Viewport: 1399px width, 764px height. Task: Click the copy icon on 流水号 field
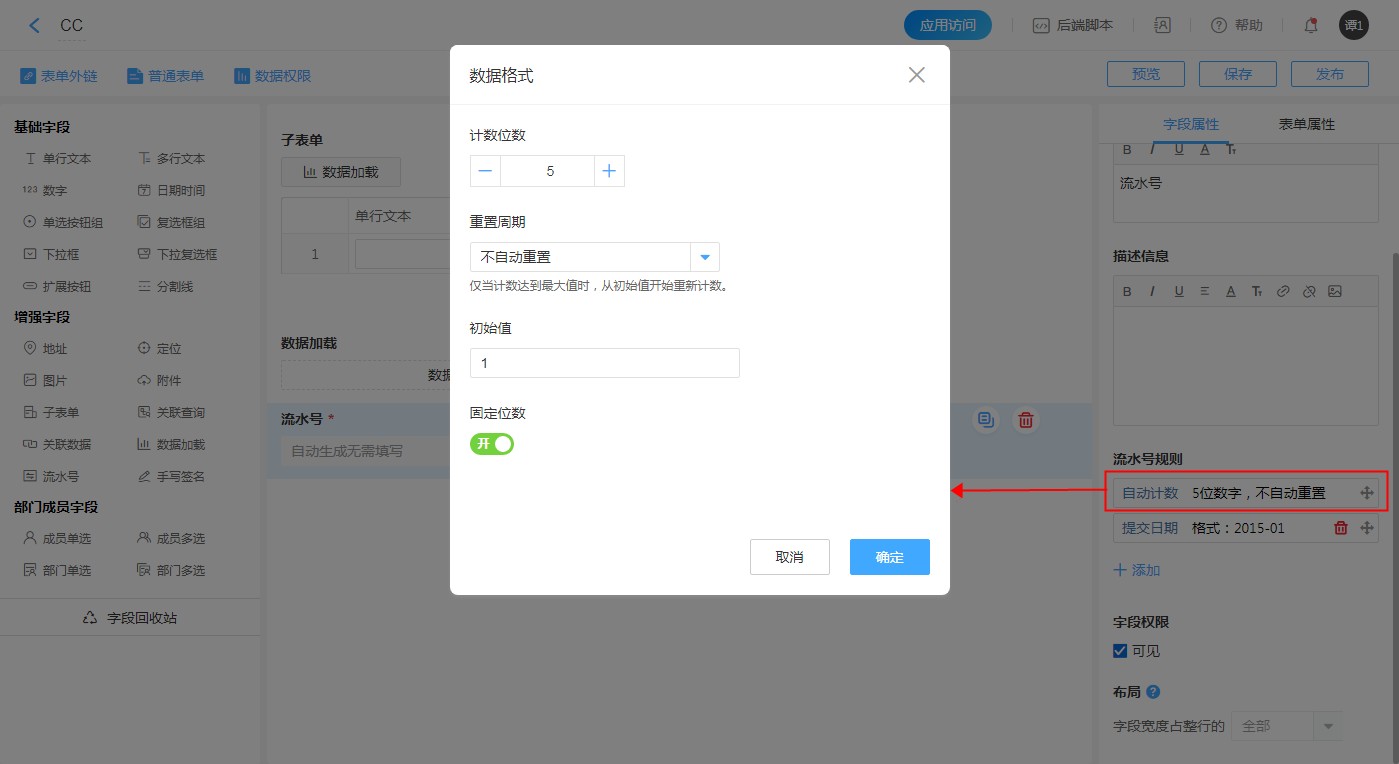(986, 420)
